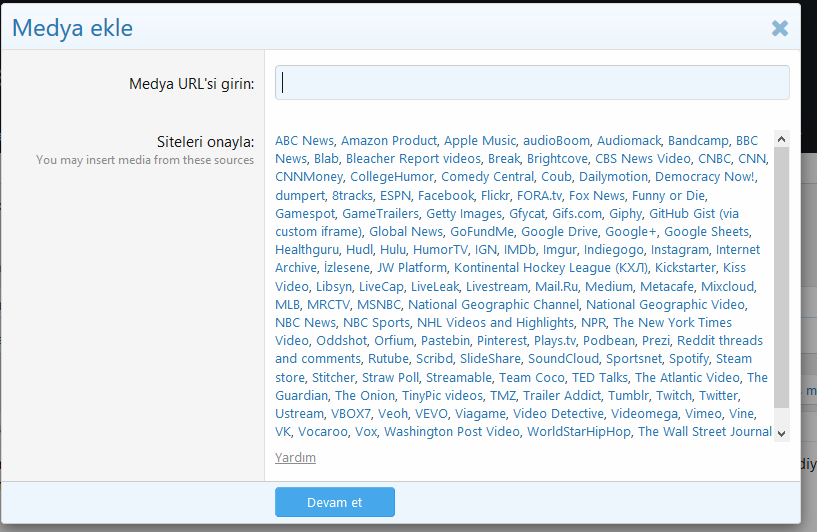Click the Medya URL'si input field
This screenshot has width=817, height=532.
click(532, 82)
